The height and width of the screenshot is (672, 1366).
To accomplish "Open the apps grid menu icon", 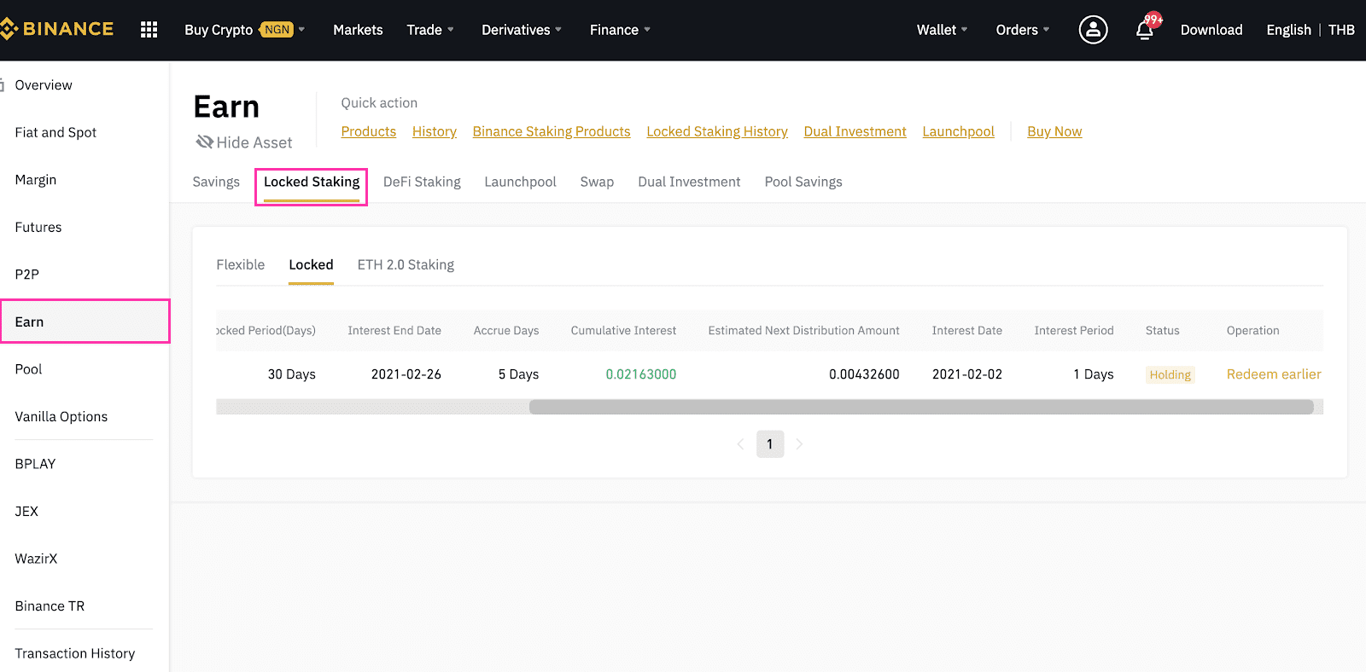I will click(149, 30).
